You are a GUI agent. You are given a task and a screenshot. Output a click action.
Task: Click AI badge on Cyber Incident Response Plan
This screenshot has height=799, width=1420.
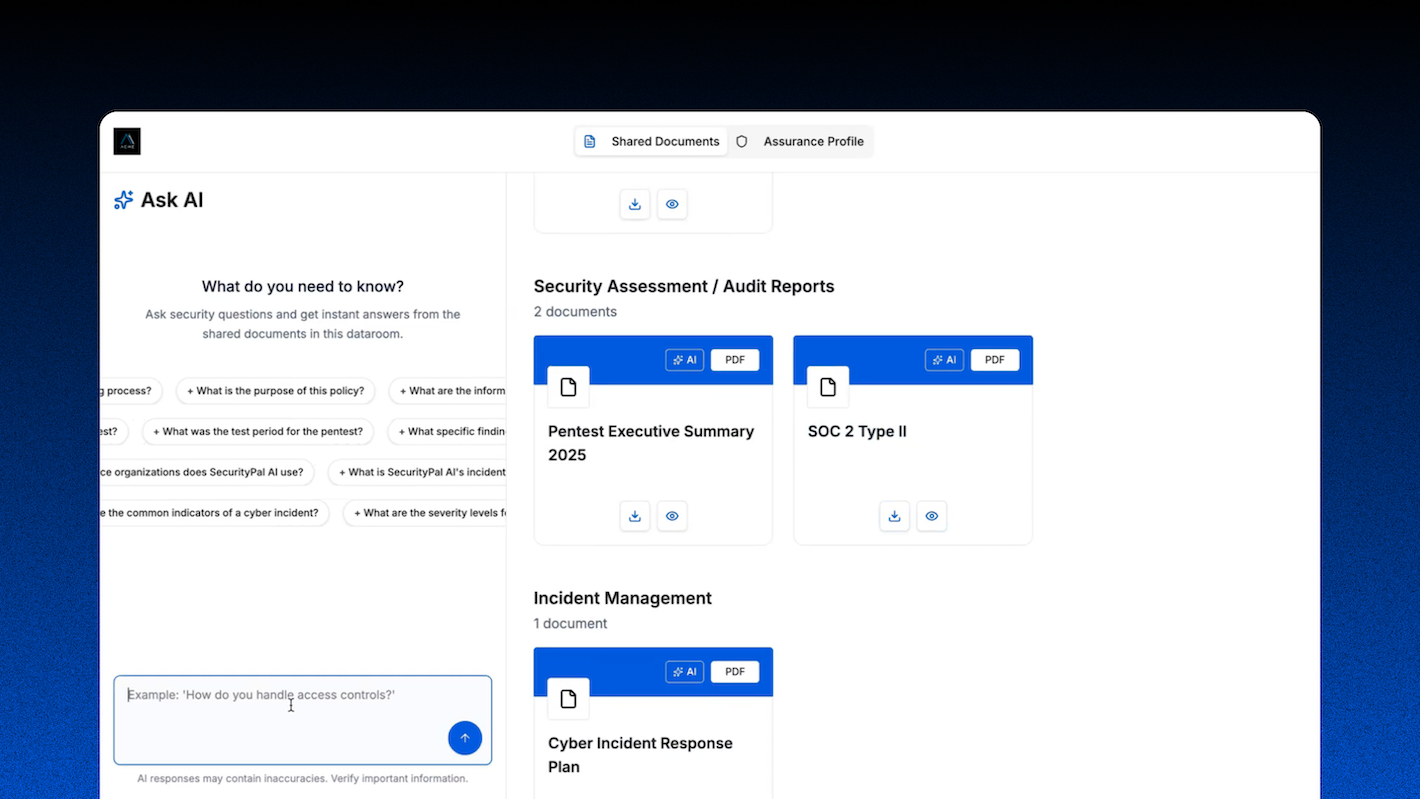click(x=685, y=672)
